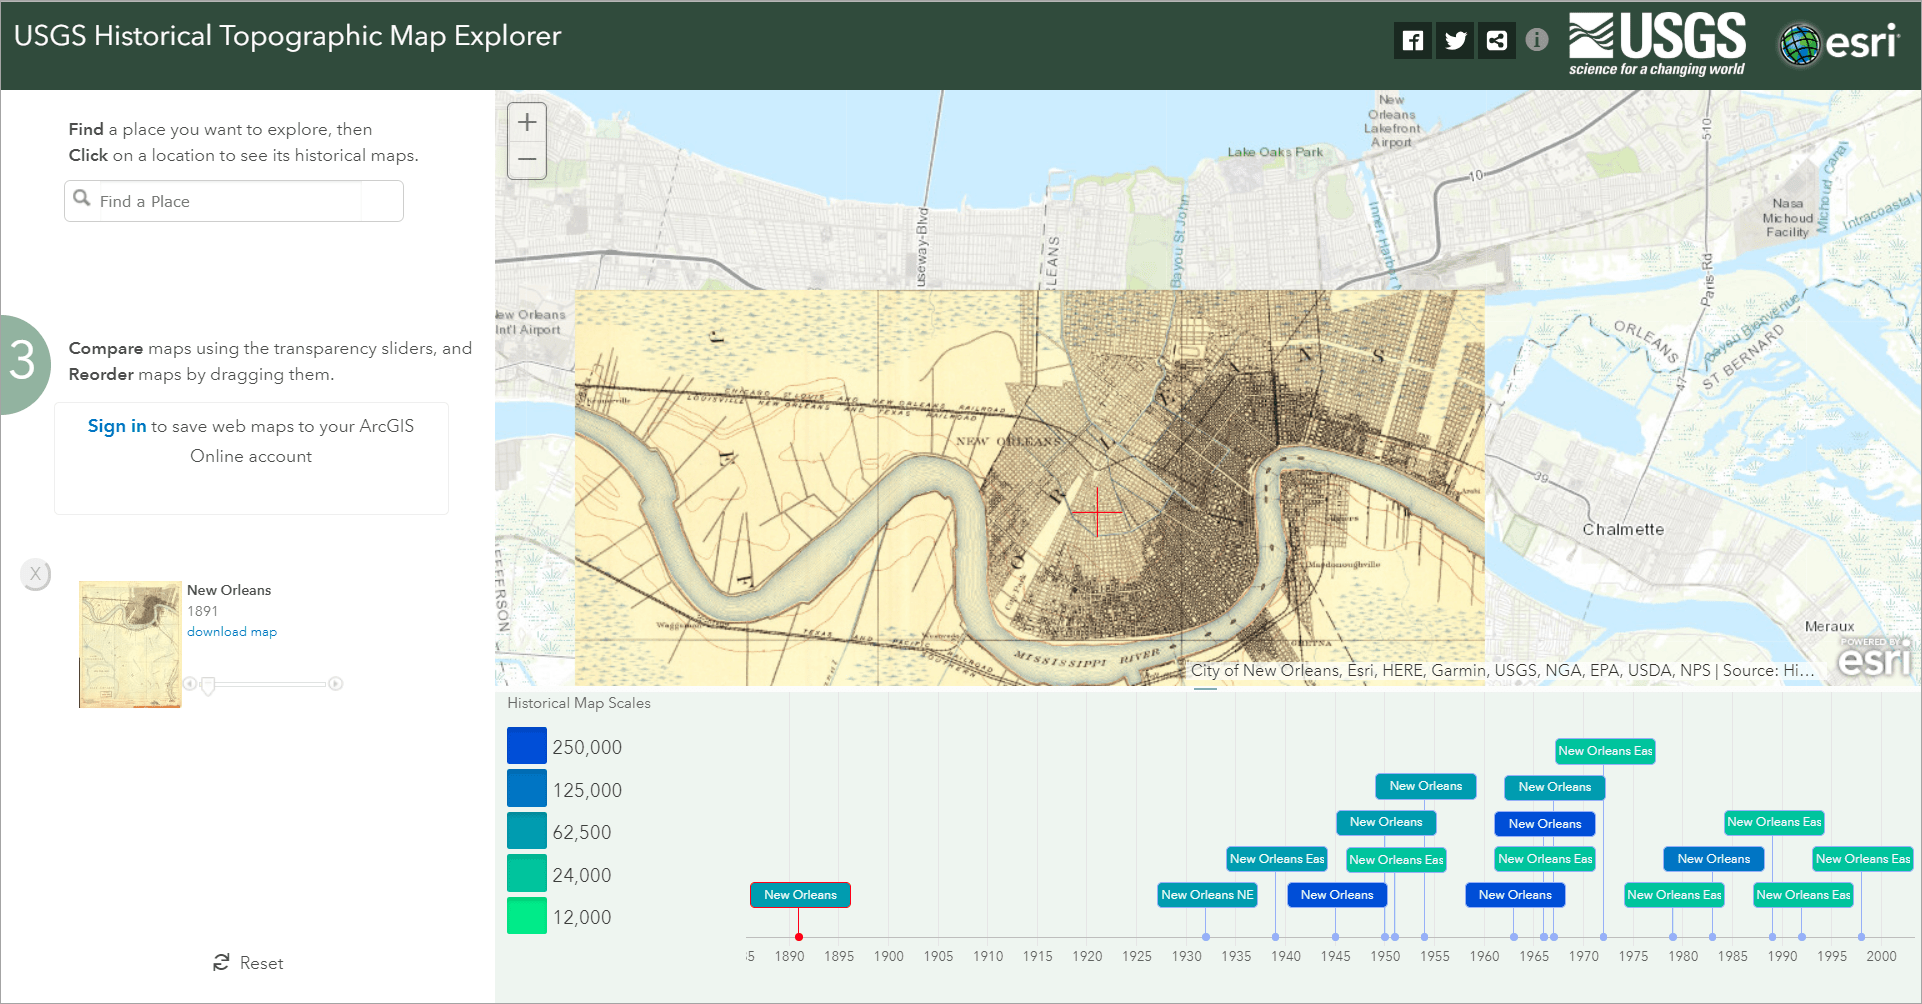Click the search magnifier in Find a Place
This screenshot has width=1922, height=1004.
pos(84,199)
